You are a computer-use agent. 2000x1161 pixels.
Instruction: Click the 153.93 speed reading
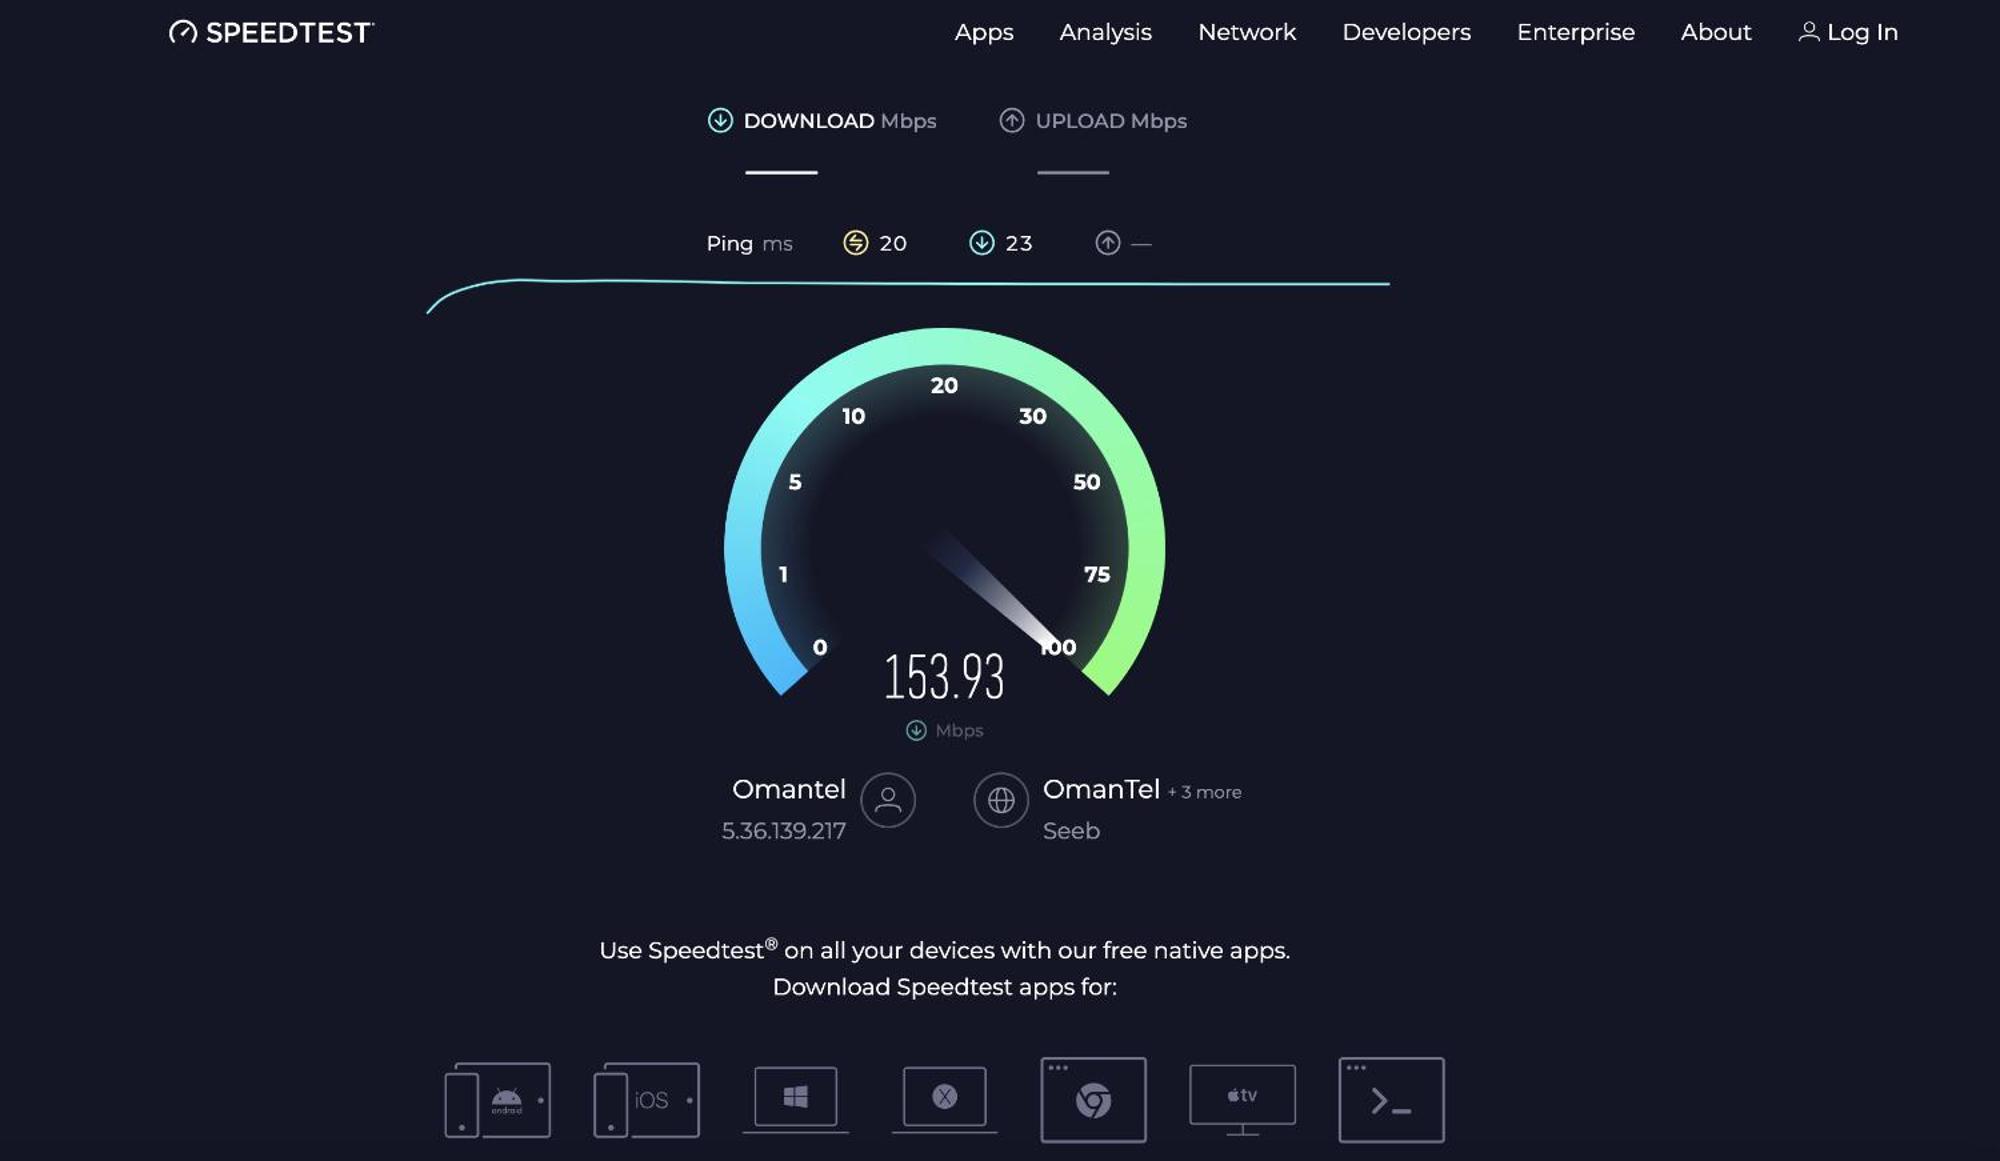click(944, 677)
